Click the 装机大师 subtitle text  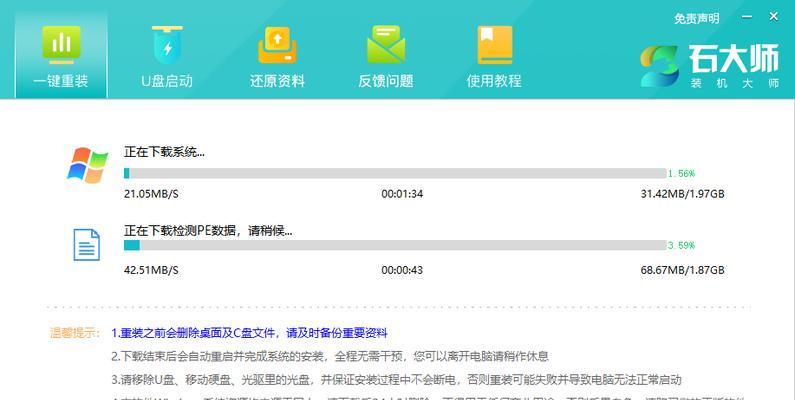(x=734, y=83)
